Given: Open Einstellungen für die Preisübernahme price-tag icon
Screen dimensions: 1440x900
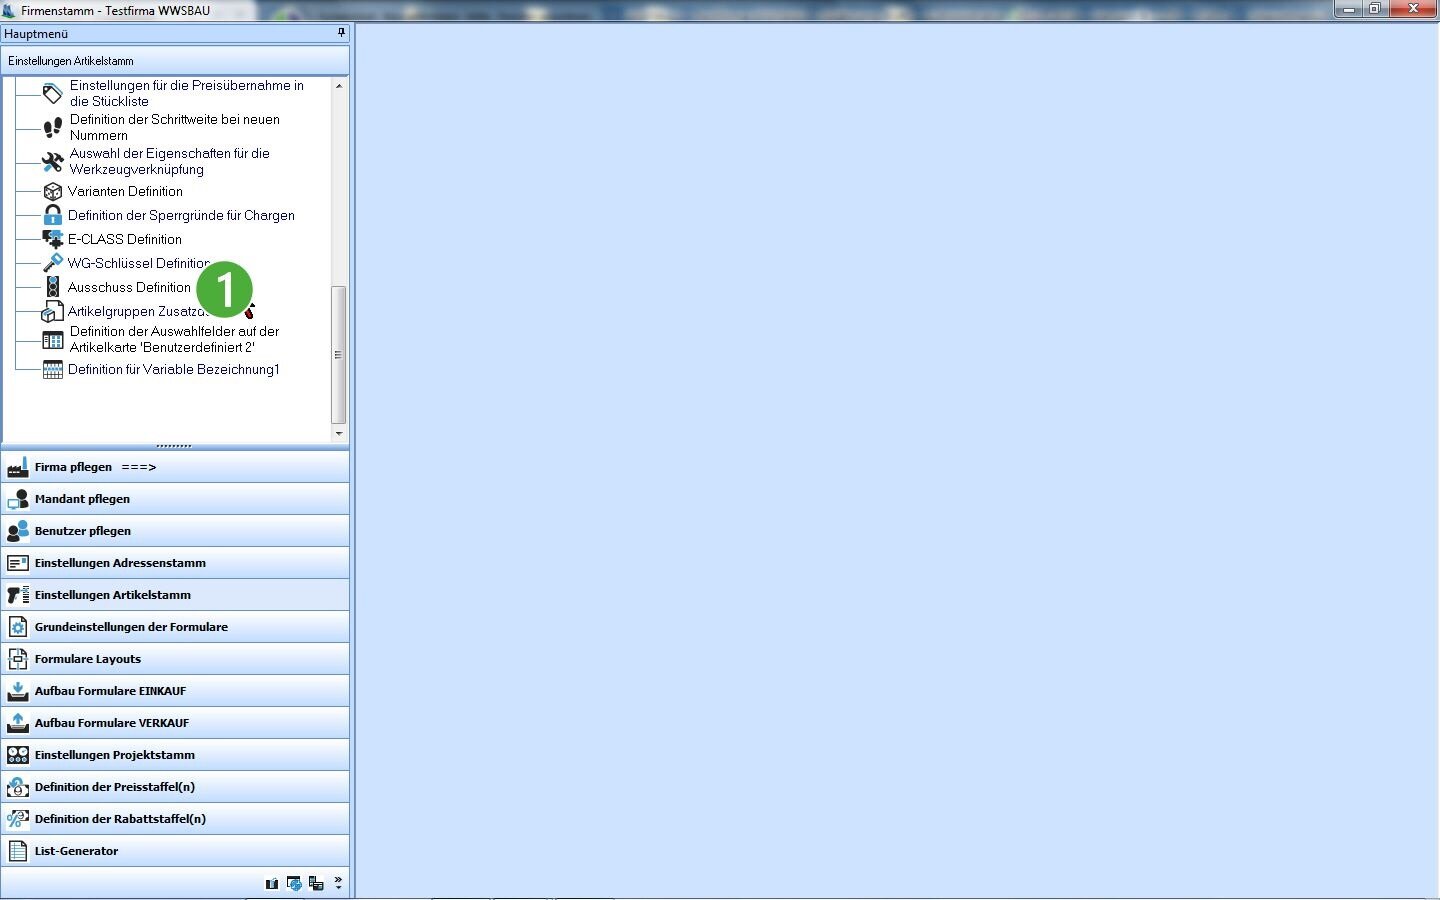Looking at the screenshot, I should pyautogui.click(x=53, y=94).
